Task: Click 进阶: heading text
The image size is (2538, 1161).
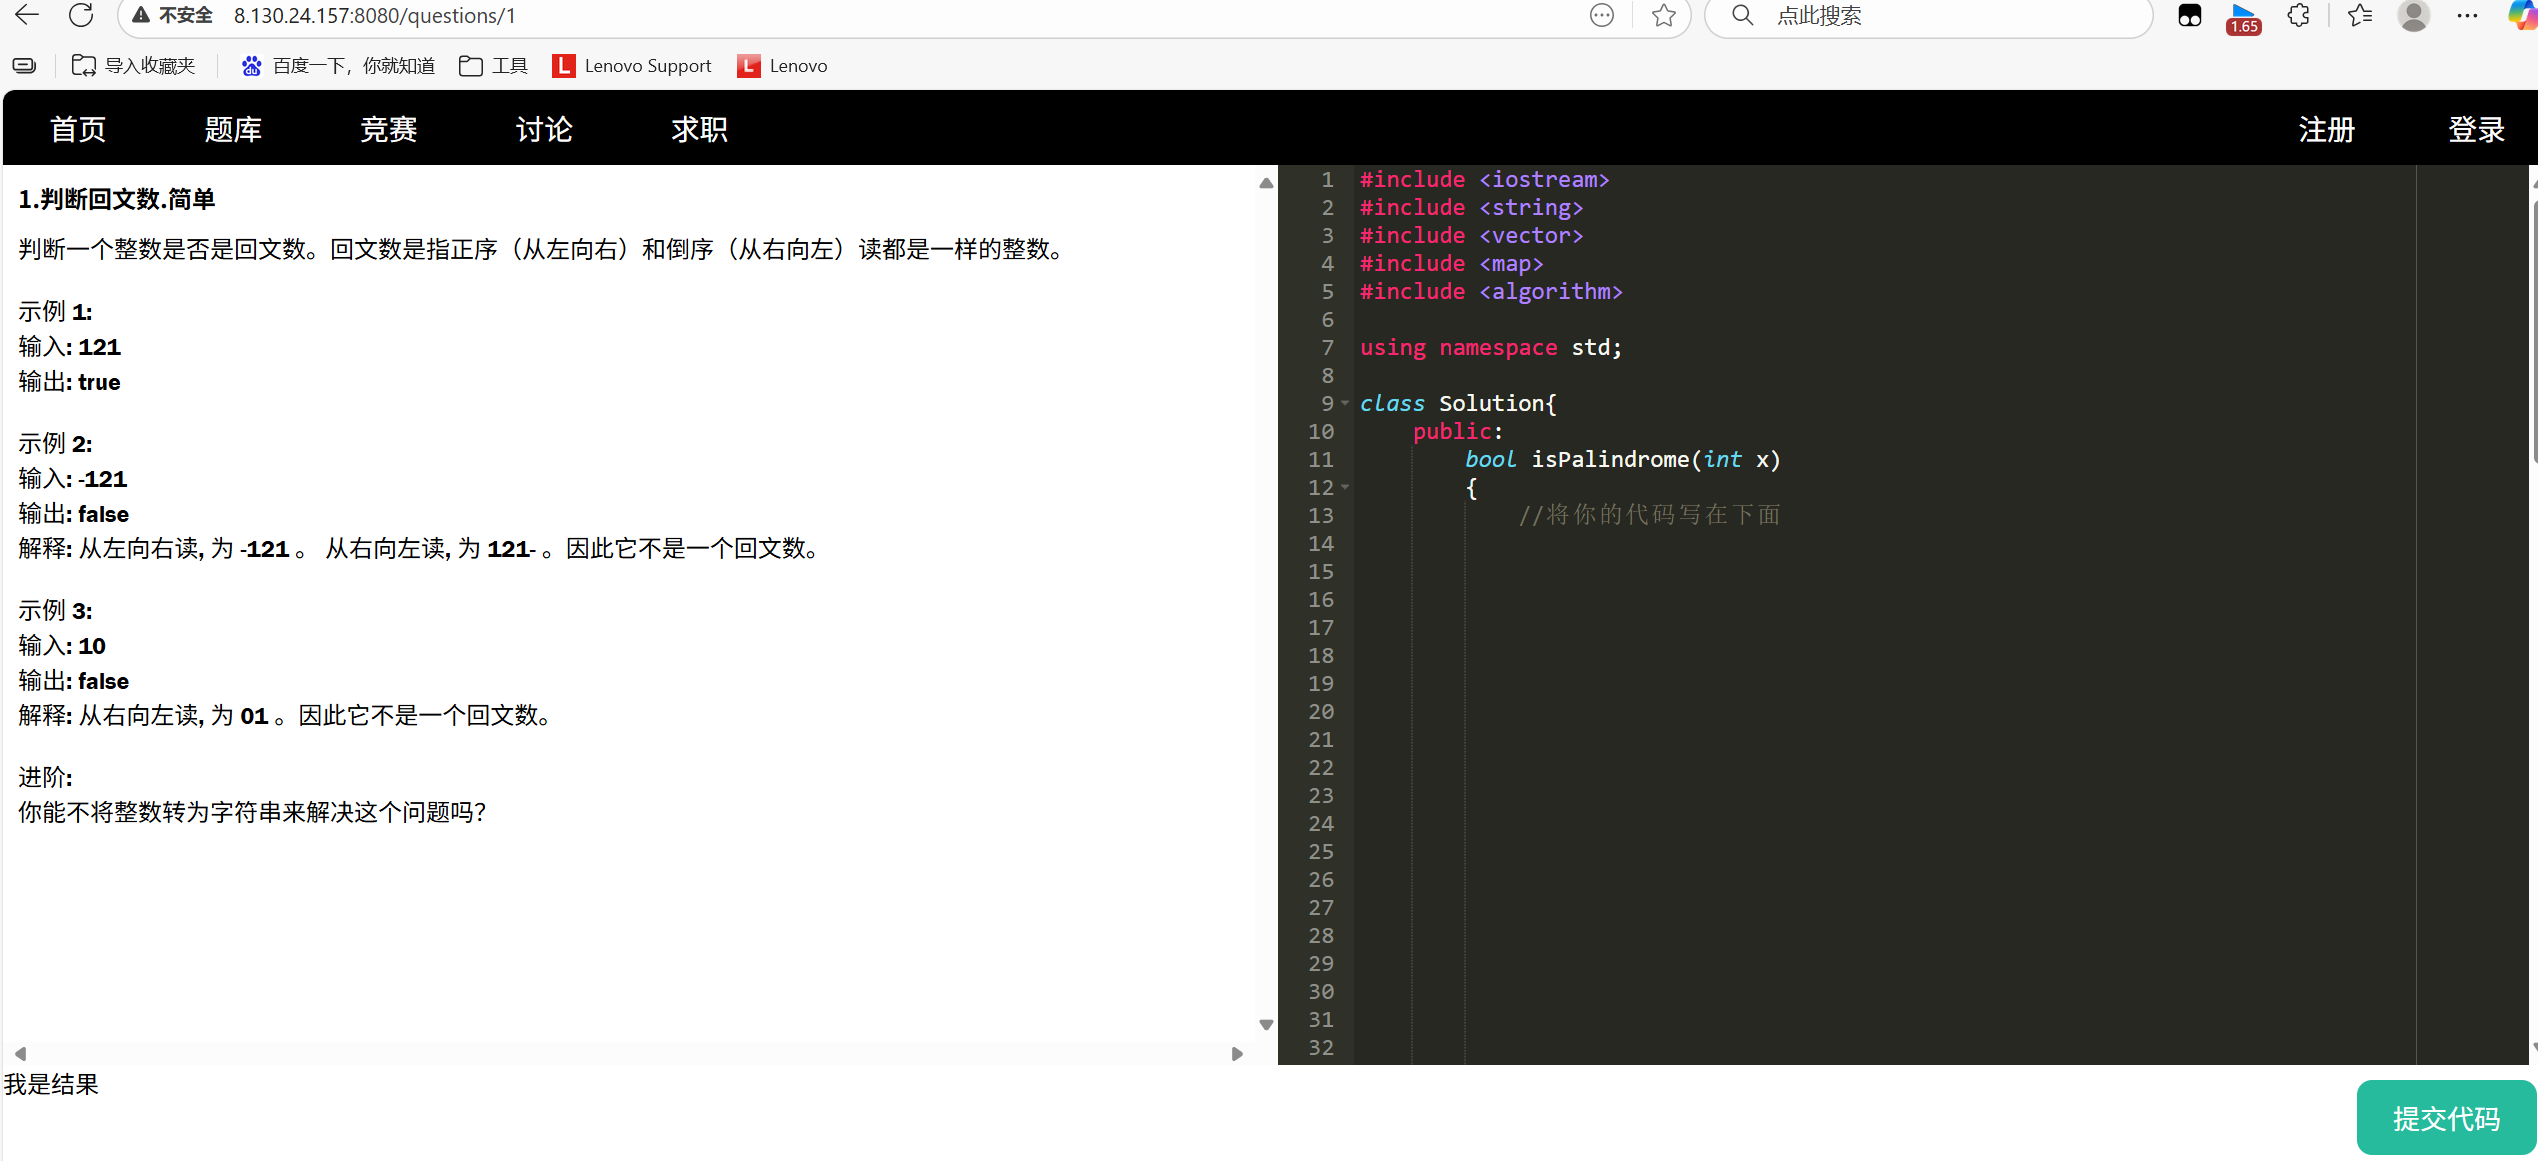Action: point(45,777)
